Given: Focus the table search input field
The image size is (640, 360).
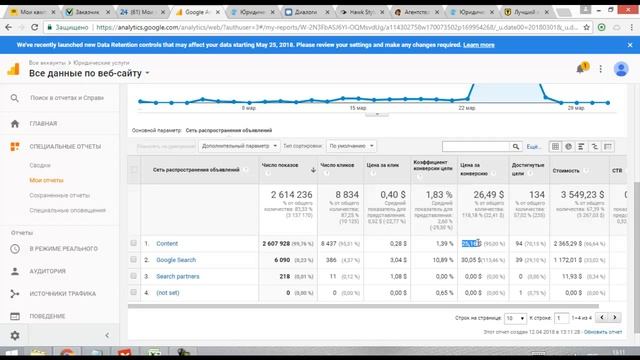Looking at the screenshot, I should 476,147.
